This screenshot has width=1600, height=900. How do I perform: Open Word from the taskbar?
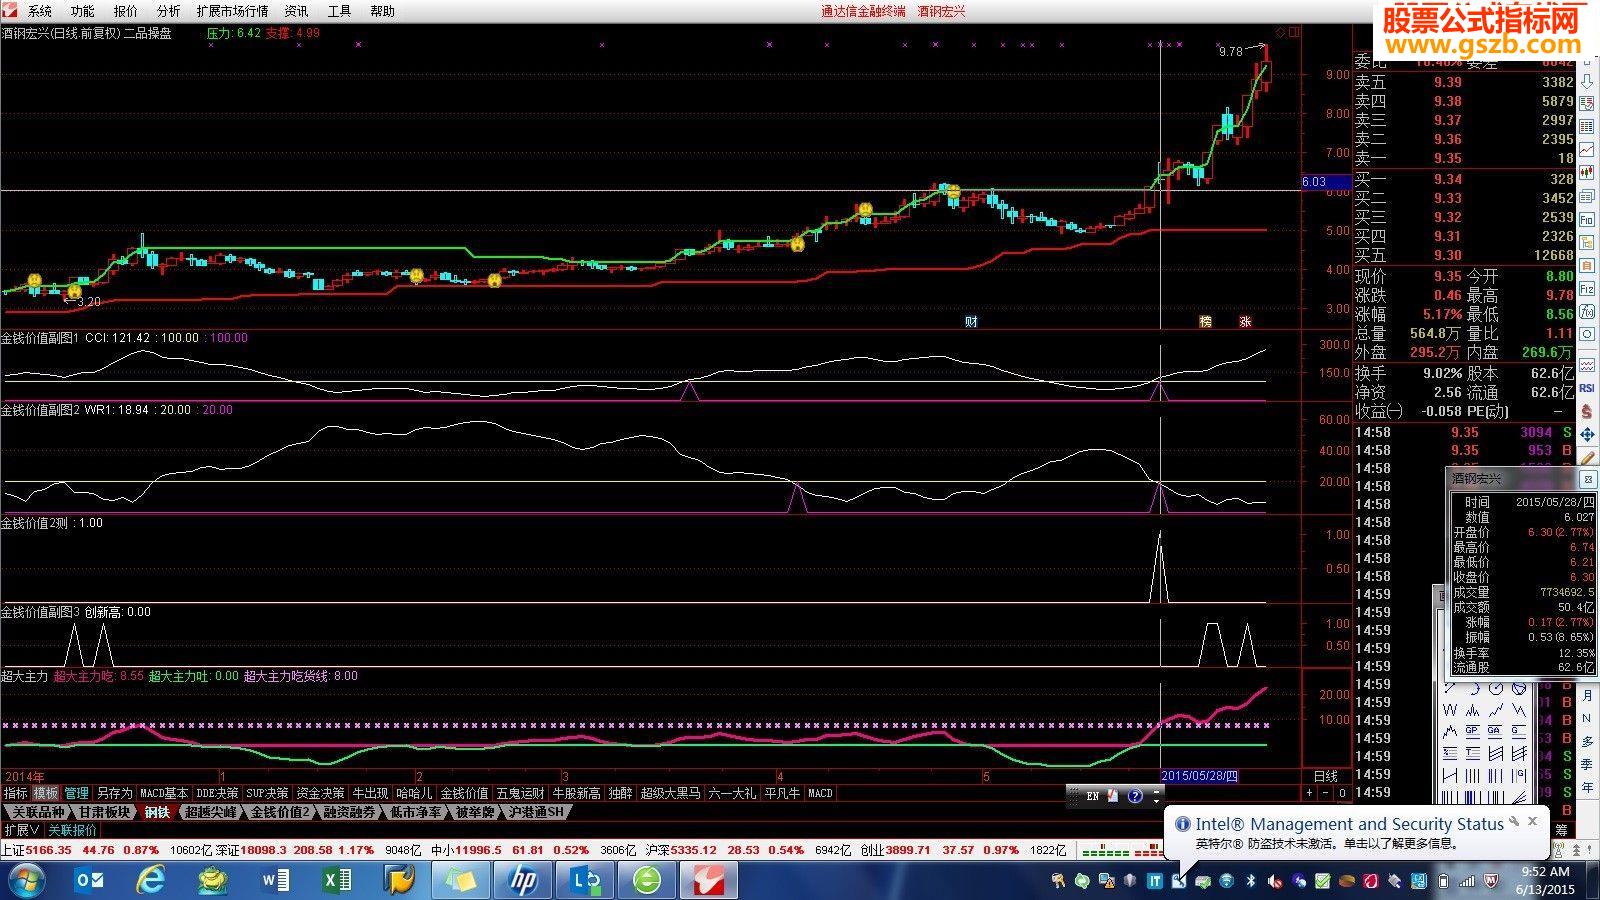[275, 880]
